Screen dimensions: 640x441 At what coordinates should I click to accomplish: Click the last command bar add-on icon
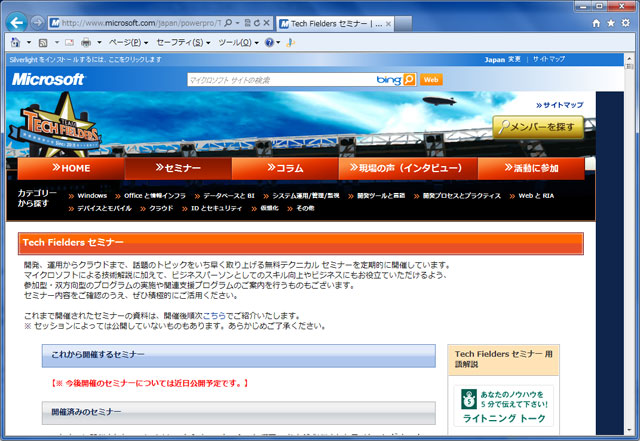[x=290, y=42]
